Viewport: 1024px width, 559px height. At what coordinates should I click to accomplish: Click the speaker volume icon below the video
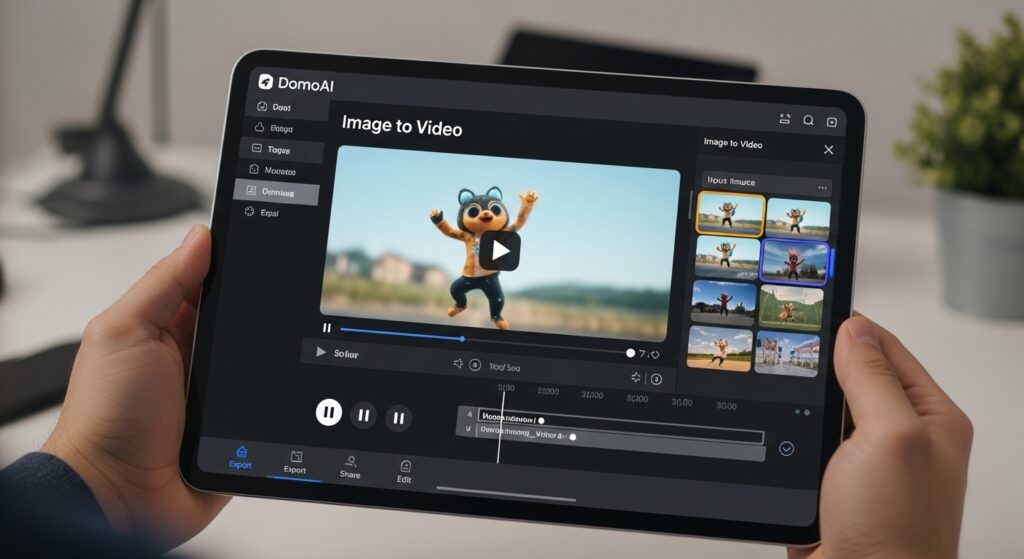458,365
